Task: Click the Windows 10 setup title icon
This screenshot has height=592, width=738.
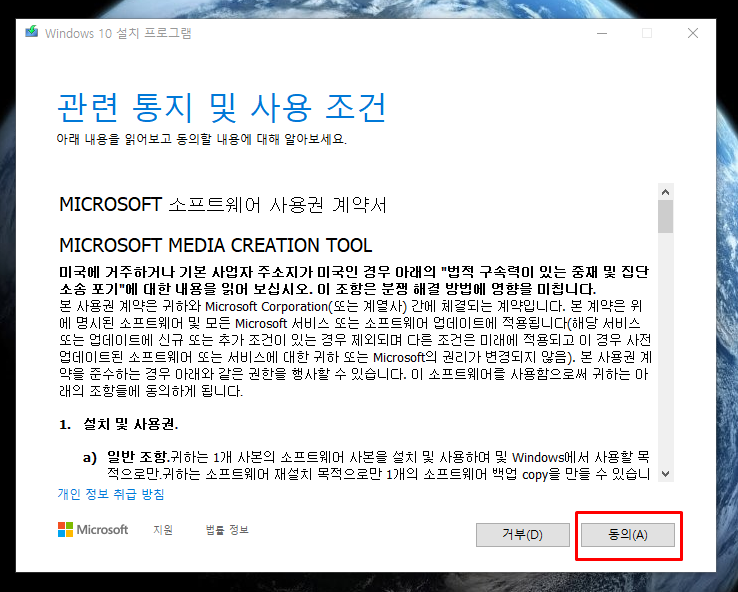Action: point(32,32)
